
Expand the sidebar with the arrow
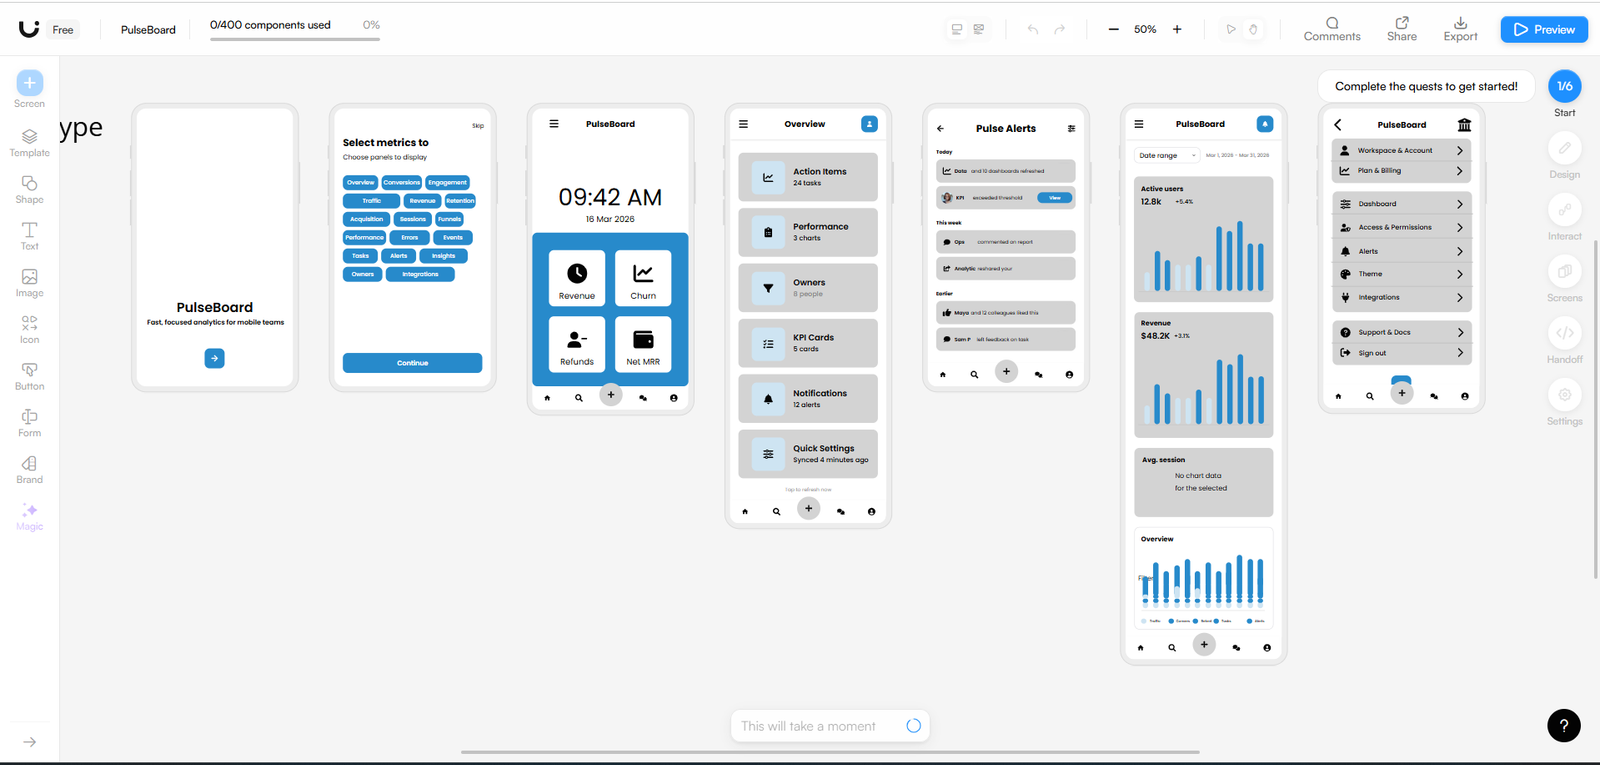click(x=29, y=742)
